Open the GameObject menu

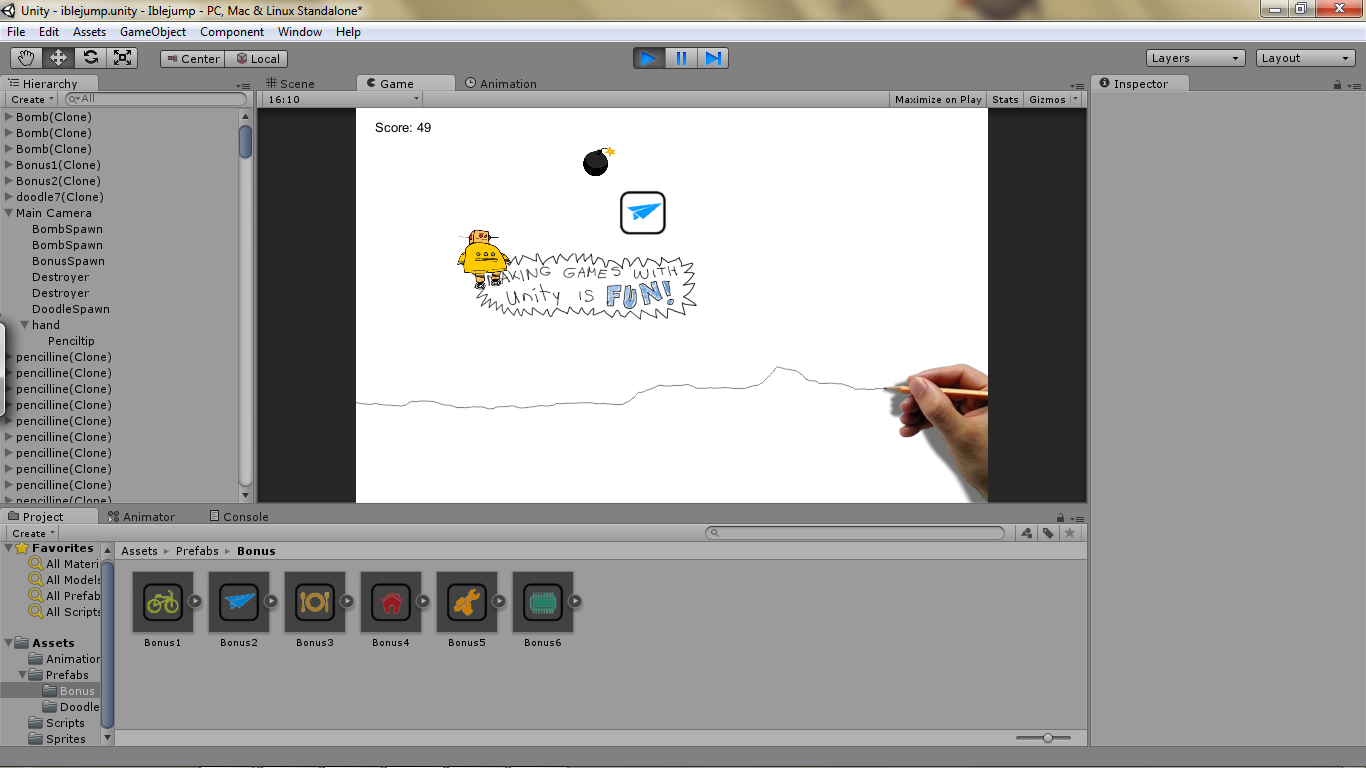click(x=153, y=32)
